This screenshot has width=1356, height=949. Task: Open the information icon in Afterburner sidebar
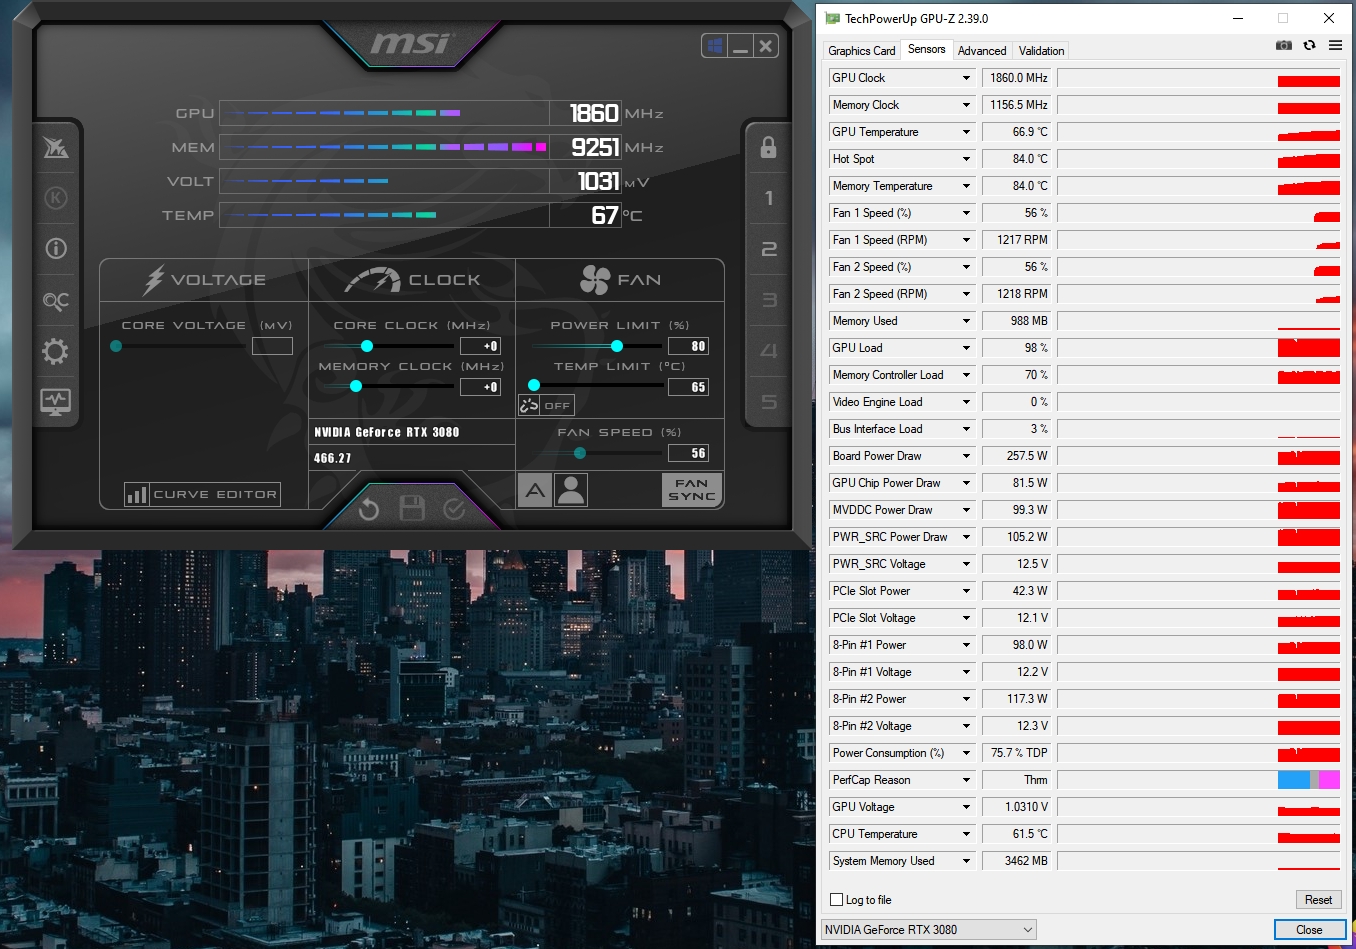56,248
